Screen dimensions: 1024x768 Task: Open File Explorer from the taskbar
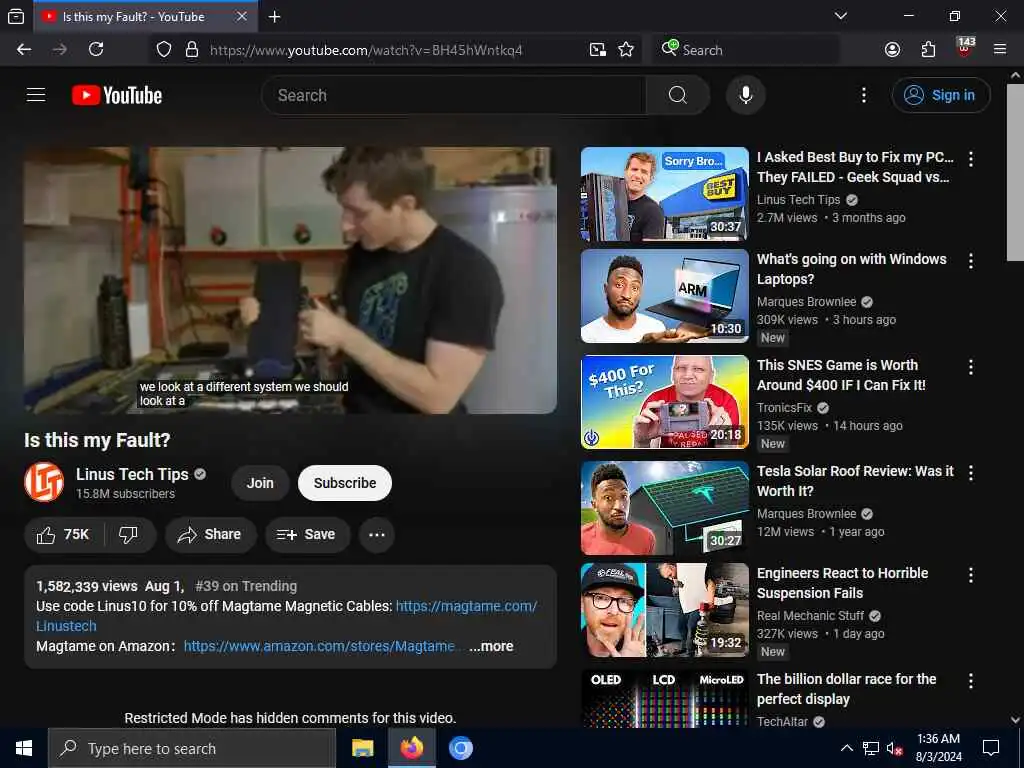click(362, 748)
